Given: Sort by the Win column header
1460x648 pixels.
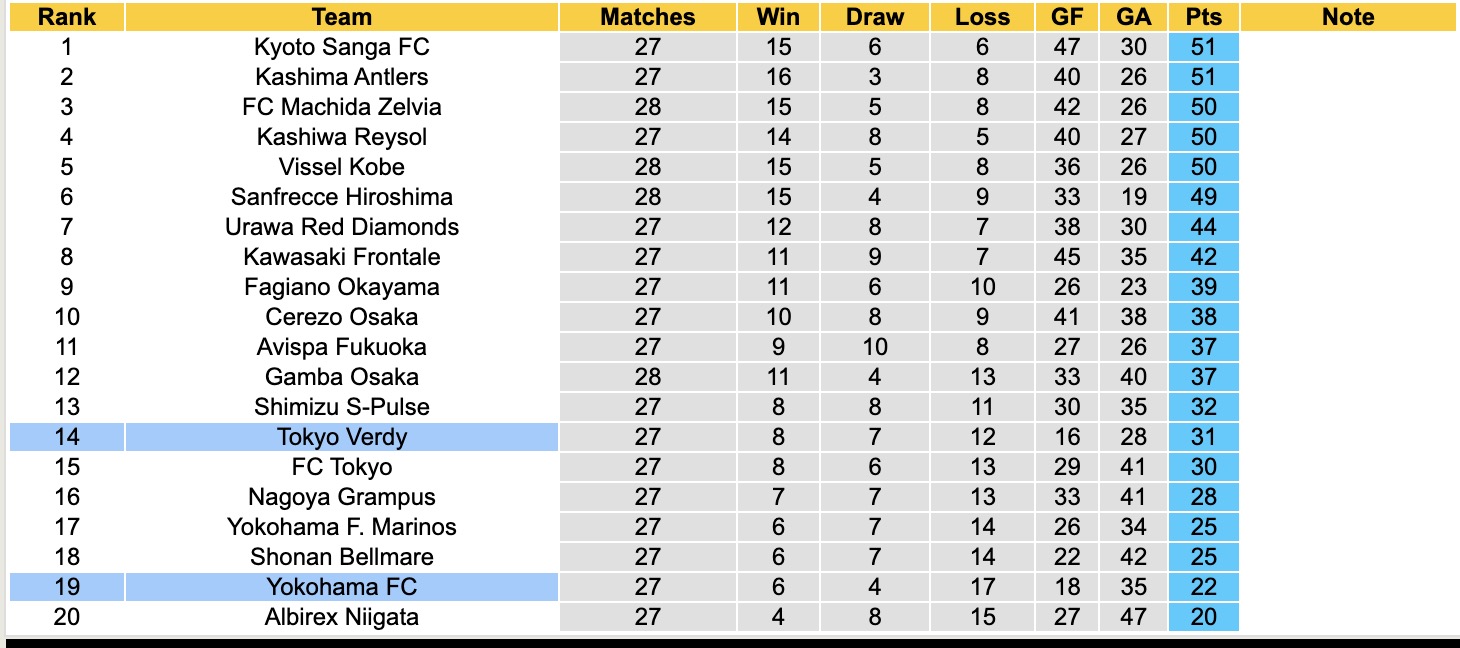Looking at the screenshot, I should 778,17.
